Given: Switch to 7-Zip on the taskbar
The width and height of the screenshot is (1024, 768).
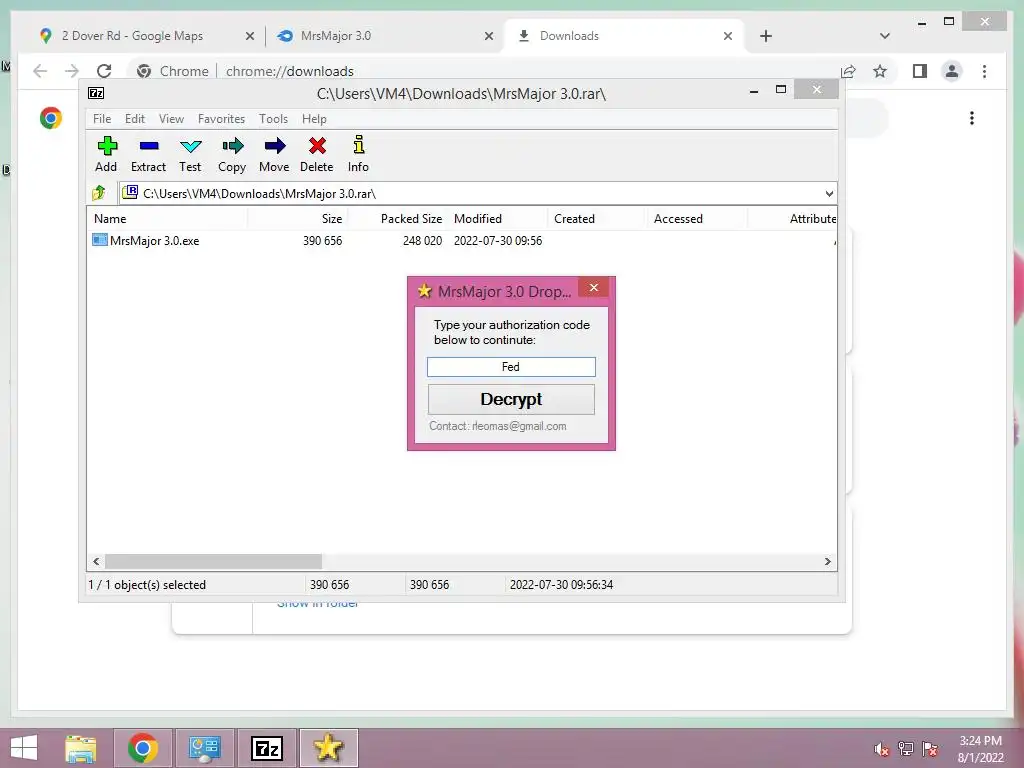Looking at the screenshot, I should pyautogui.click(x=266, y=748).
